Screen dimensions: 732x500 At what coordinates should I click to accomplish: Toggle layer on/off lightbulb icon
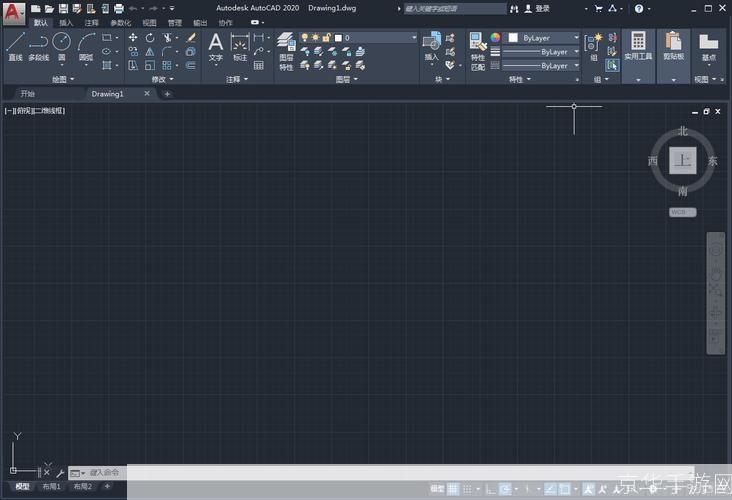coord(304,37)
